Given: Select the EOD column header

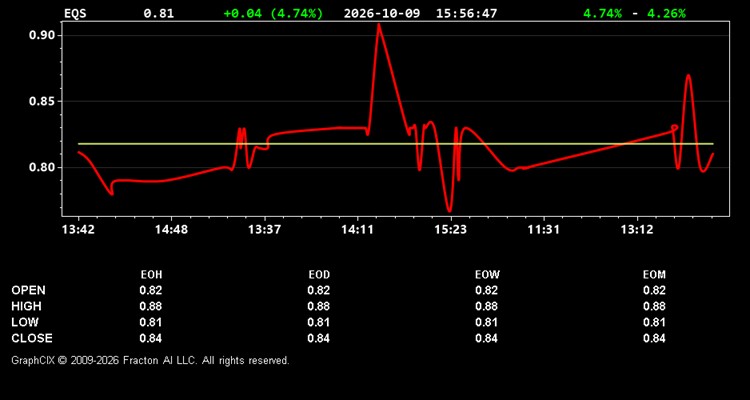Looking at the screenshot, I should tap(319, 275).
